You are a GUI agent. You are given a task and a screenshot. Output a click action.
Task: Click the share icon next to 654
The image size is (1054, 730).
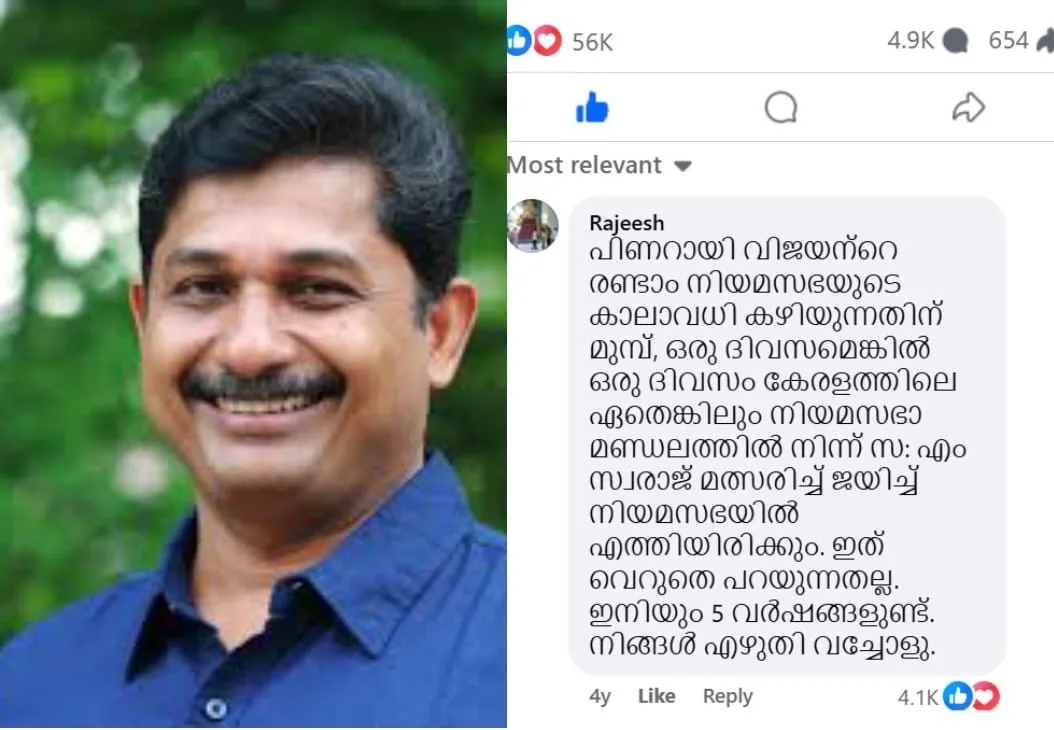(1045, 41)
